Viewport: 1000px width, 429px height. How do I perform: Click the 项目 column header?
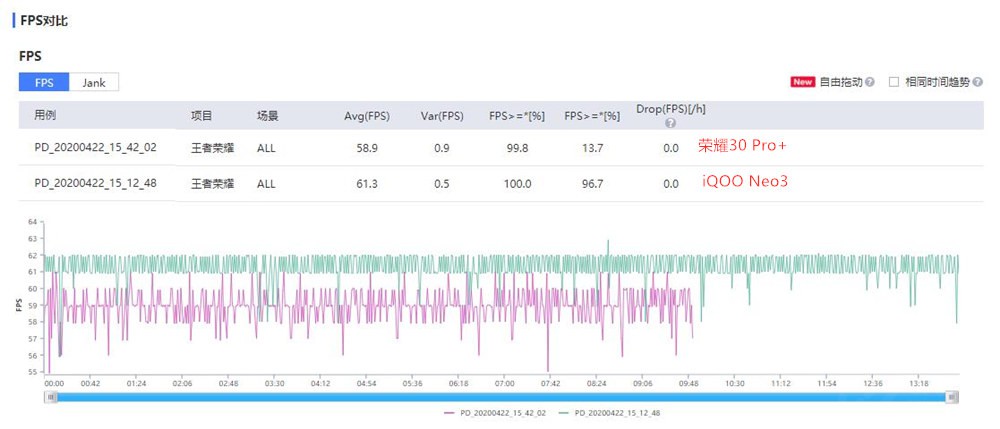click(202, 115)
